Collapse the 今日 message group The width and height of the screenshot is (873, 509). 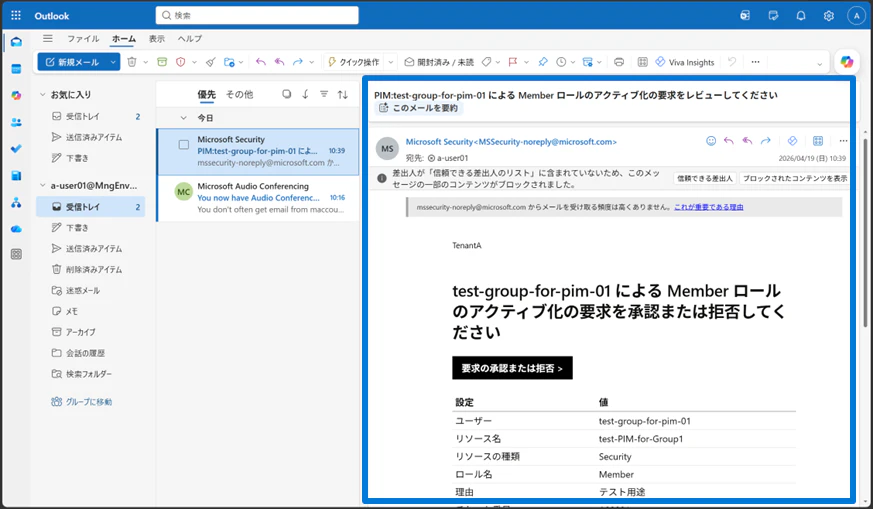(183, 118)
